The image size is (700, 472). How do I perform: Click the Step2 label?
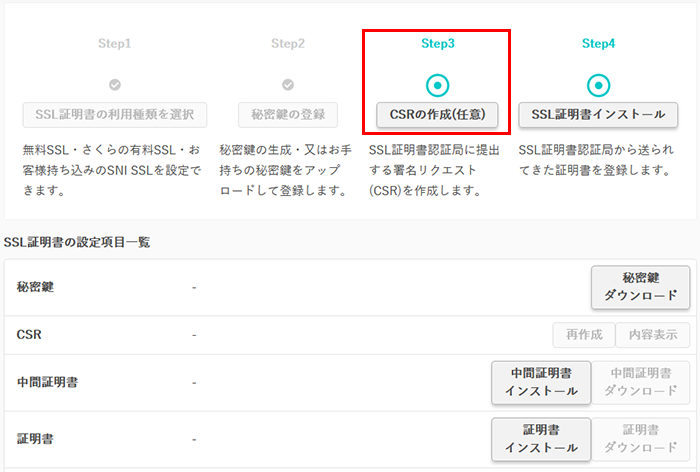click(288, 44)
